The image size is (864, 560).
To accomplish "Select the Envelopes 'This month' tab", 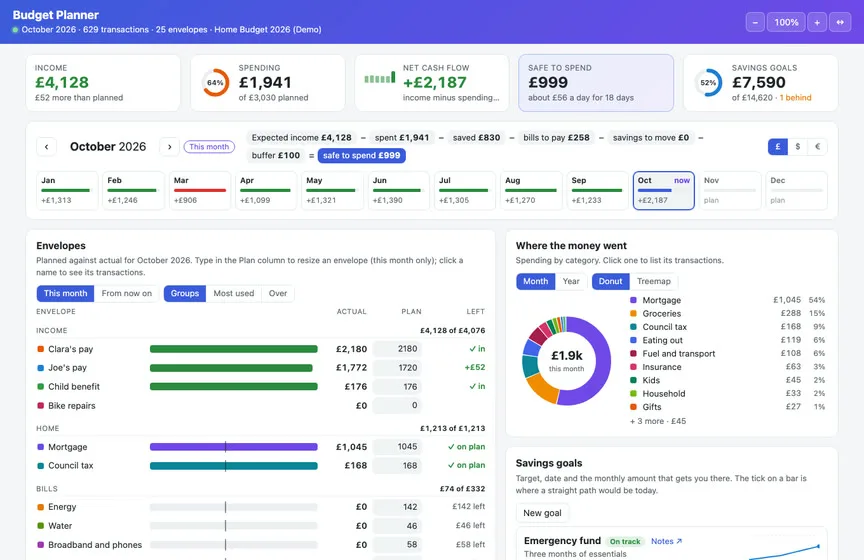I will pos(66,293).
